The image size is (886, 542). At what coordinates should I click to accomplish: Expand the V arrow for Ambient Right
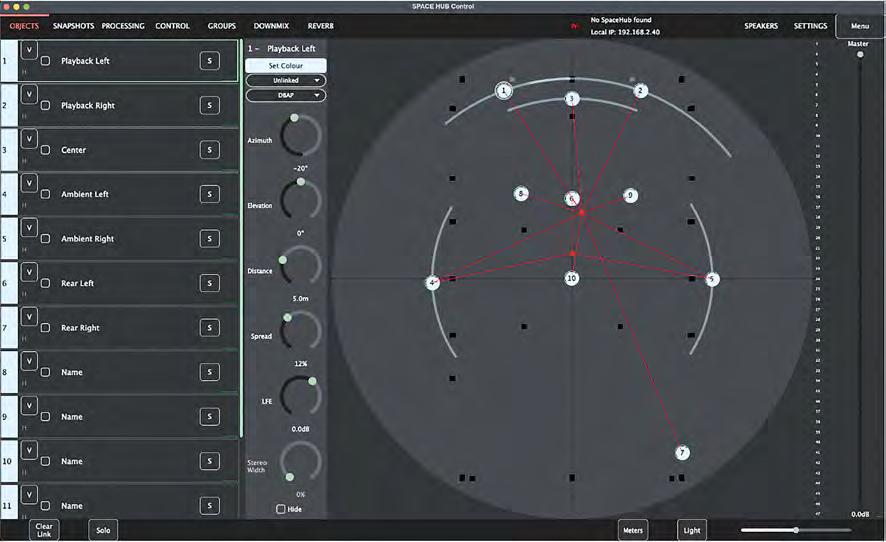pos(29,227)
